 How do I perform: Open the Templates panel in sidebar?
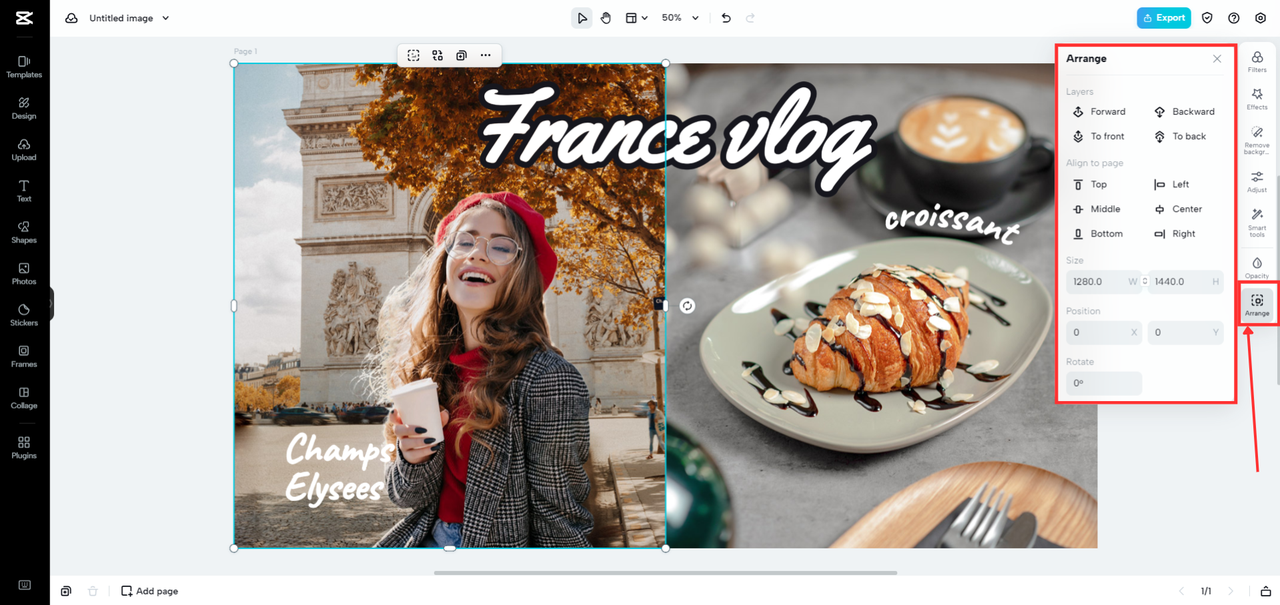tap(24, 67)
